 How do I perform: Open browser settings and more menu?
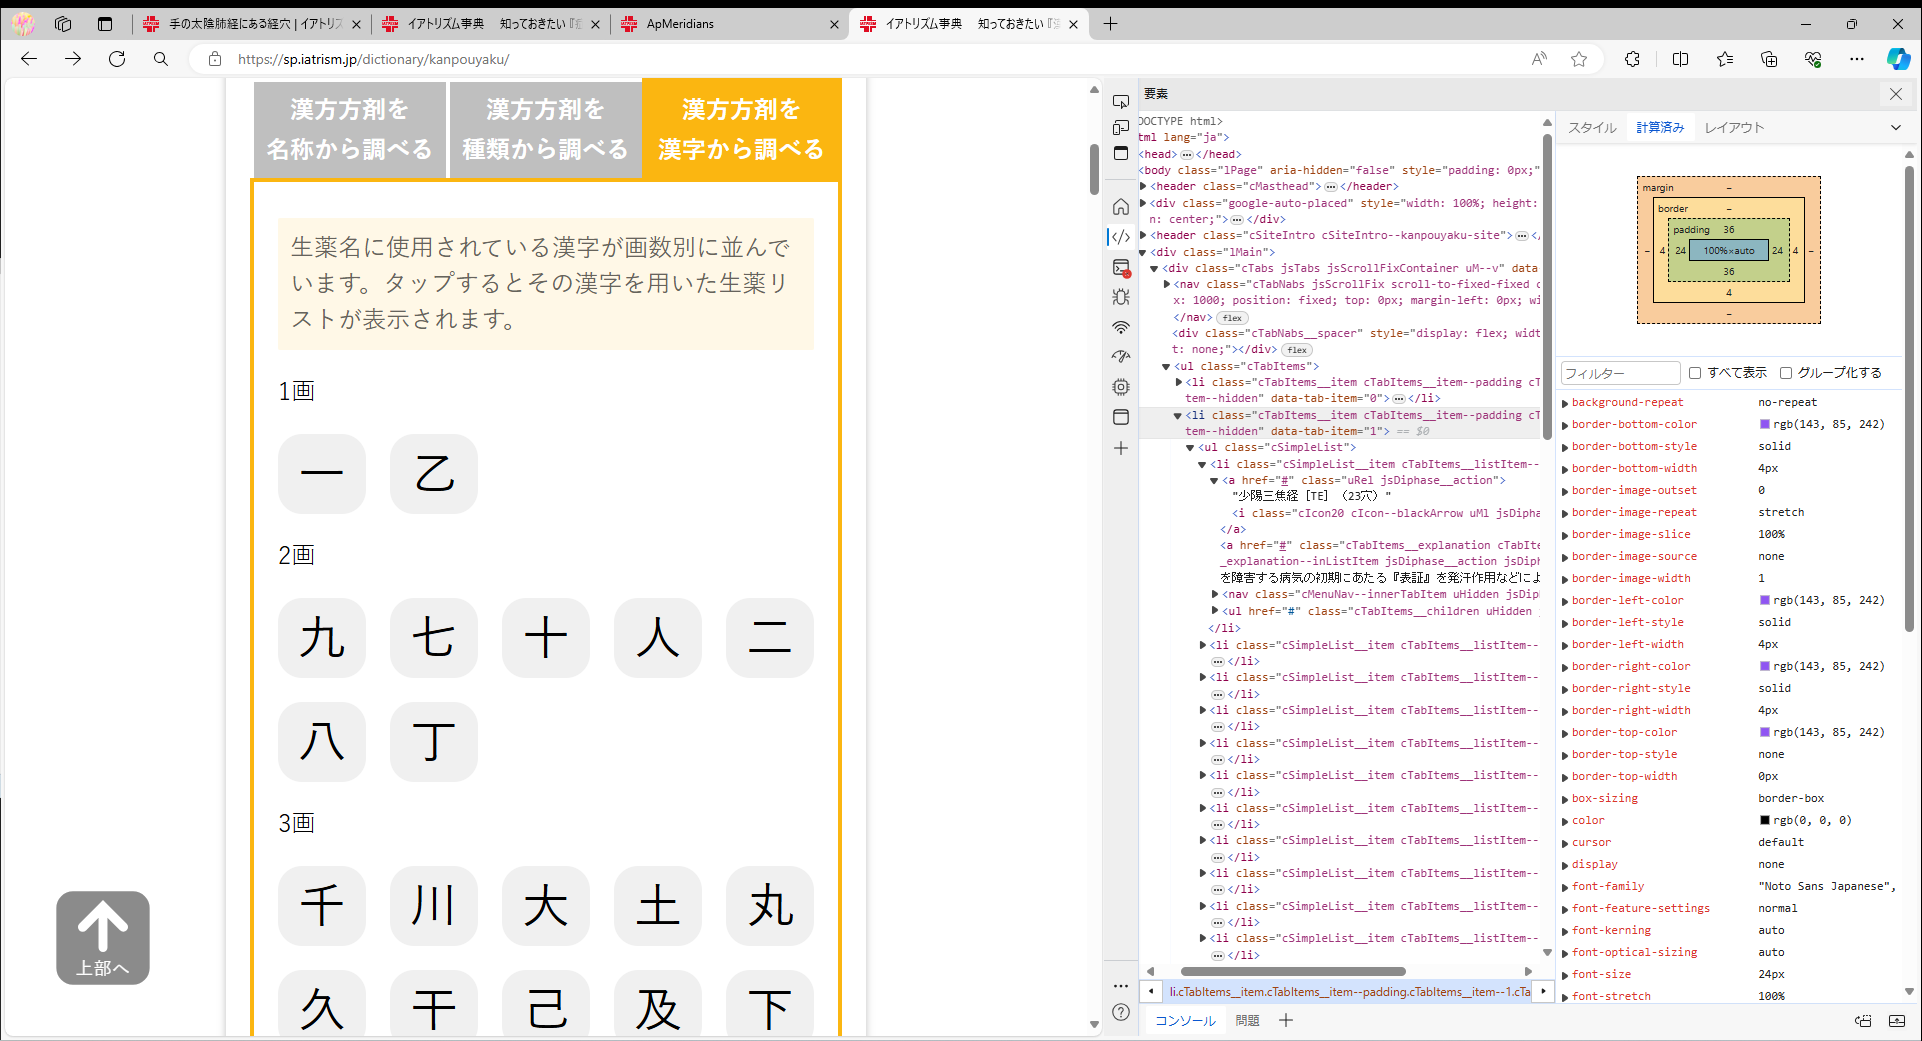(x=1857, y=59)
